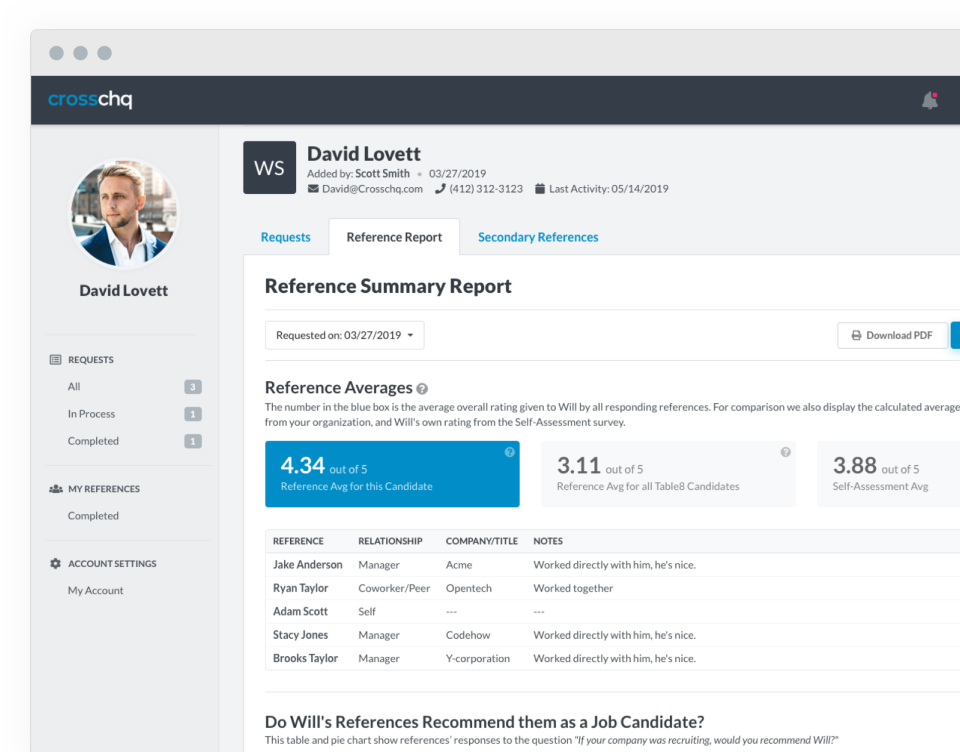This screenshot has width=960, height=752.
Task: Click the help icon beside Reference Averages
Action: (x=422, y=389)
